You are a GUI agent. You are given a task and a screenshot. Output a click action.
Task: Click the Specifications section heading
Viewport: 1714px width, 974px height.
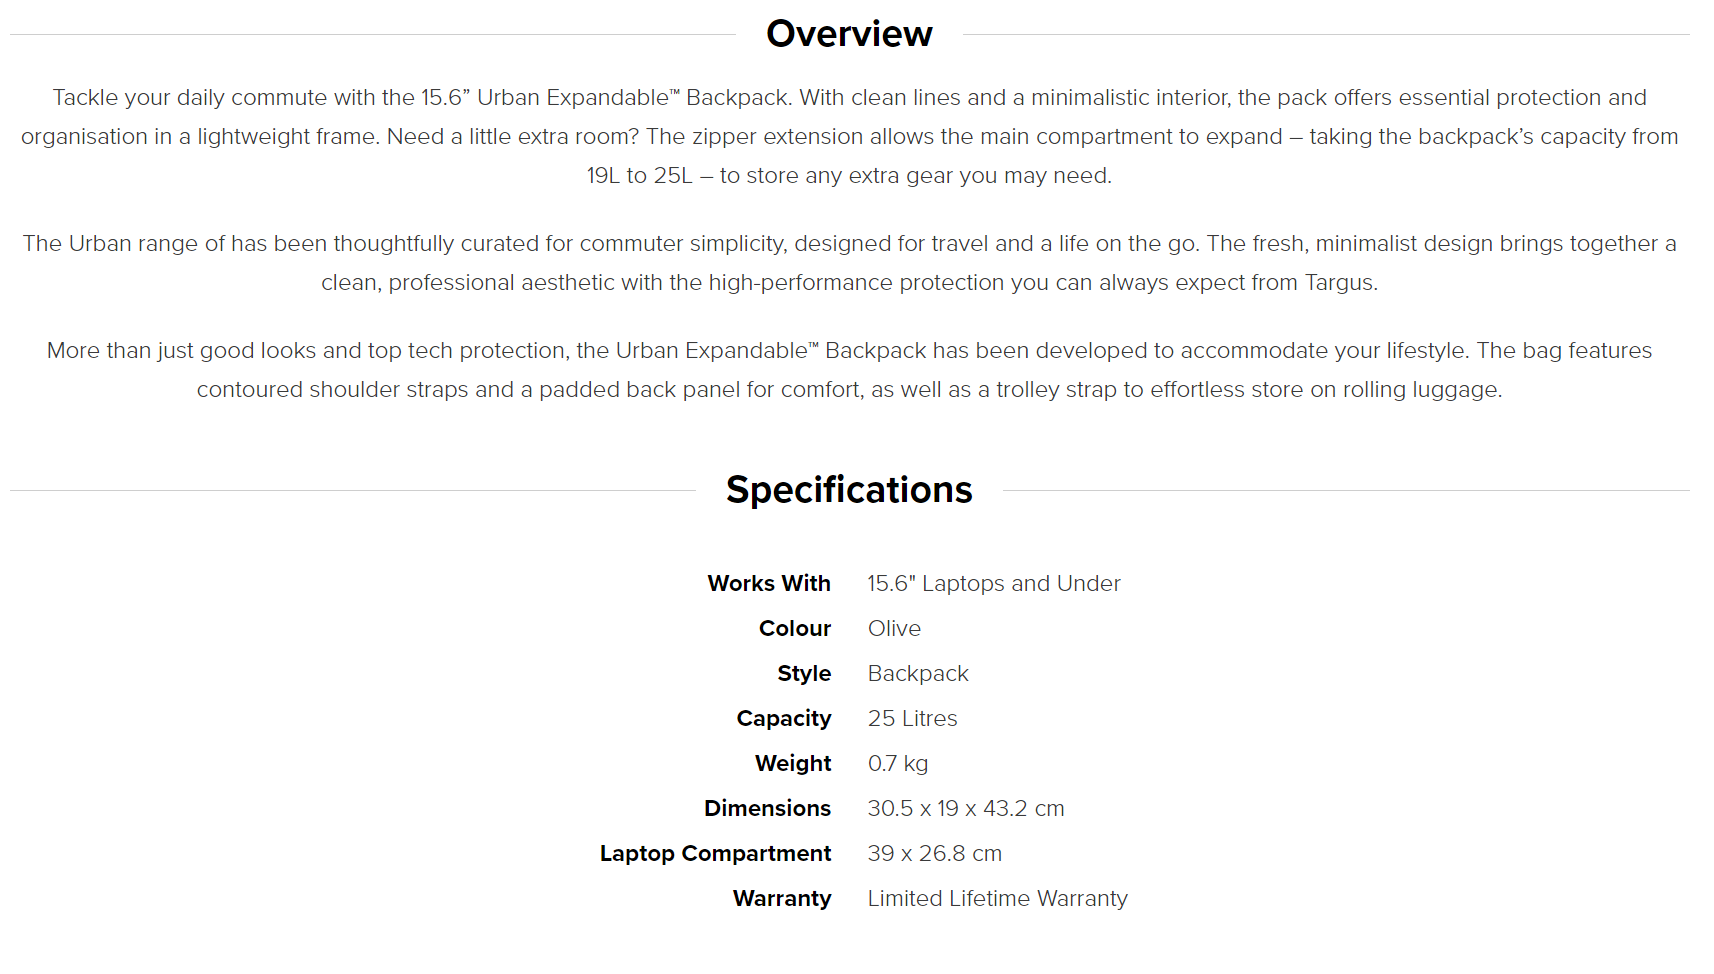pyautogui.click(x=849, y=490)
